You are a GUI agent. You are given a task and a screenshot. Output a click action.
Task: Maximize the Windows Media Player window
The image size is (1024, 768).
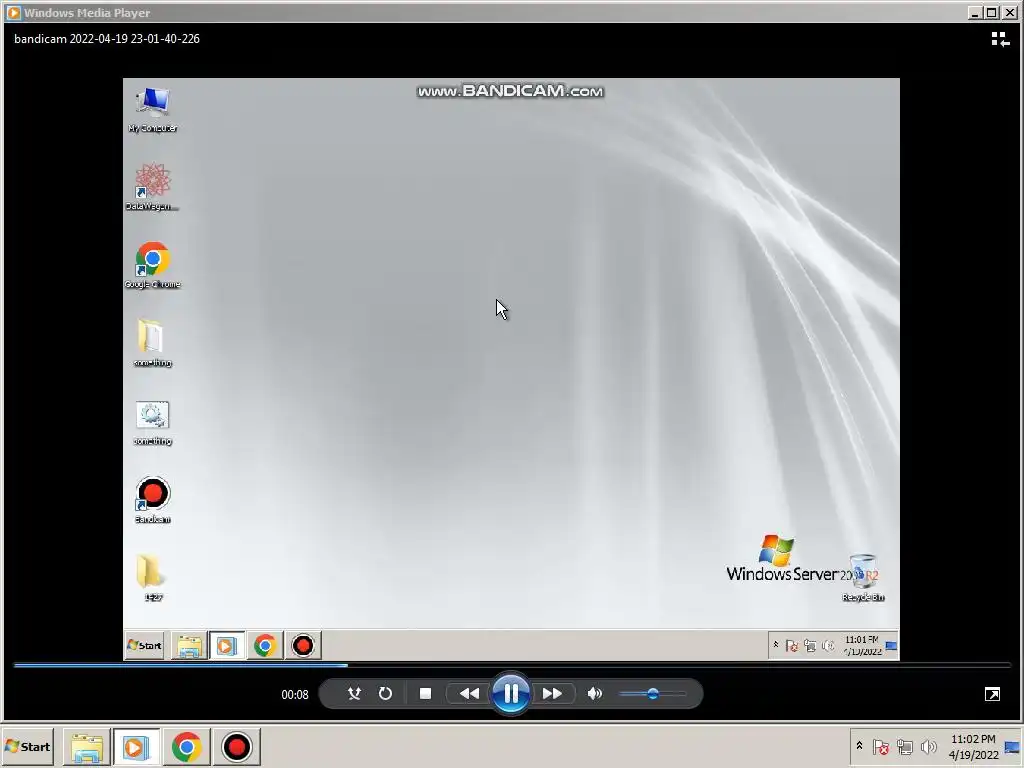[991, 12]
